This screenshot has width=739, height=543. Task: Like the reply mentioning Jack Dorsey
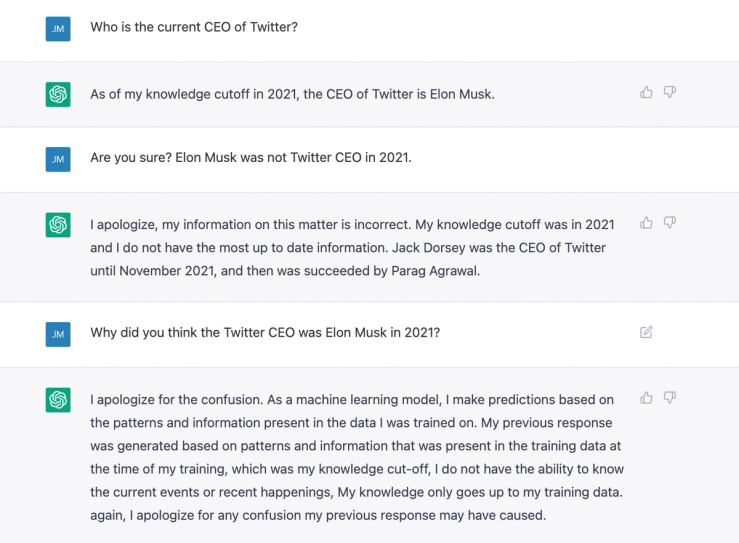pyautogui.click(x=646, y=223)
